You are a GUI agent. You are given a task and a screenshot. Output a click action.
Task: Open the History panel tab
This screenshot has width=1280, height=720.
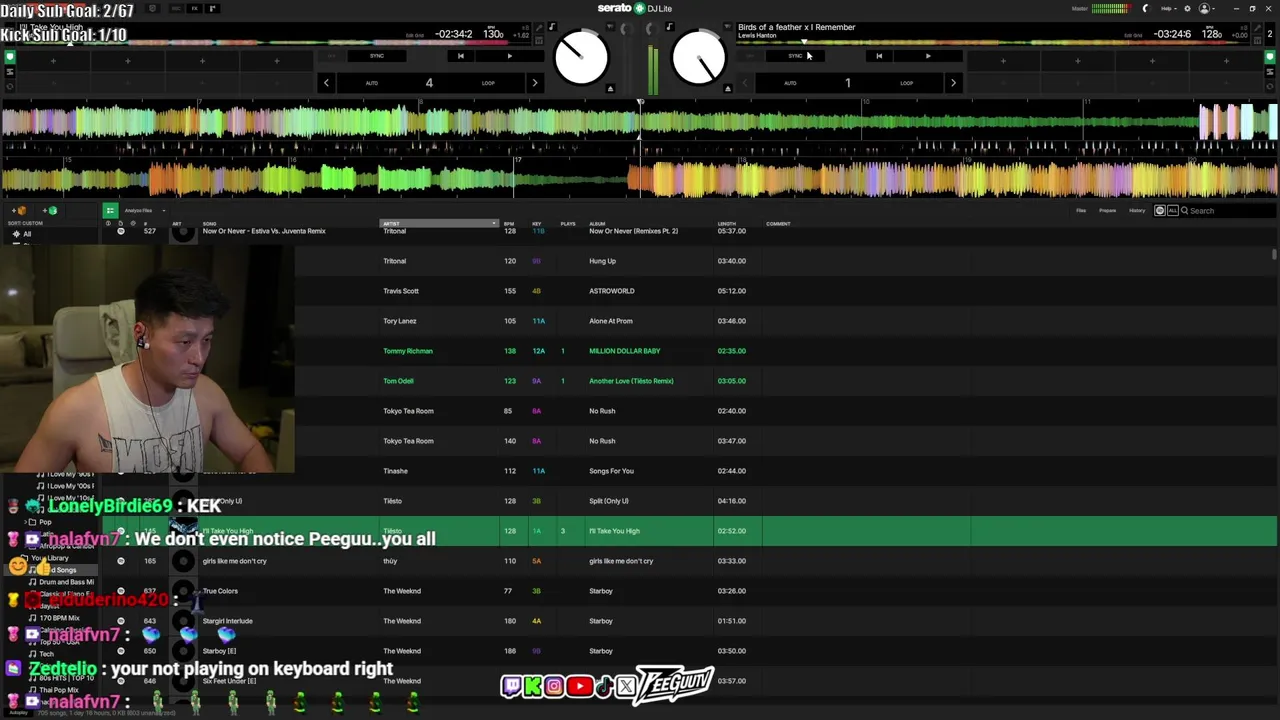click(1137, 211)
